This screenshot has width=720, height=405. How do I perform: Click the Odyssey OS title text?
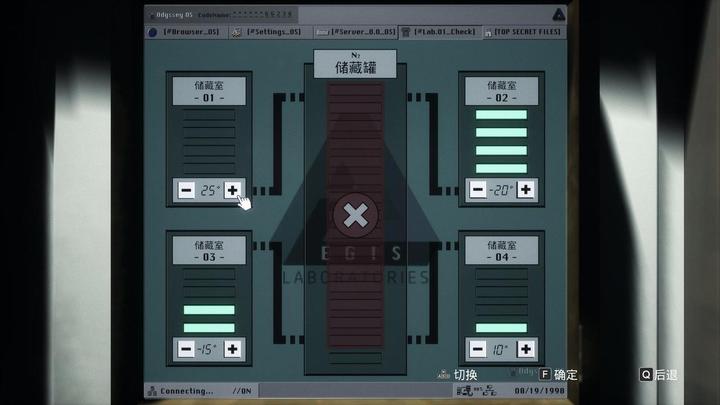tap(174, 15)
